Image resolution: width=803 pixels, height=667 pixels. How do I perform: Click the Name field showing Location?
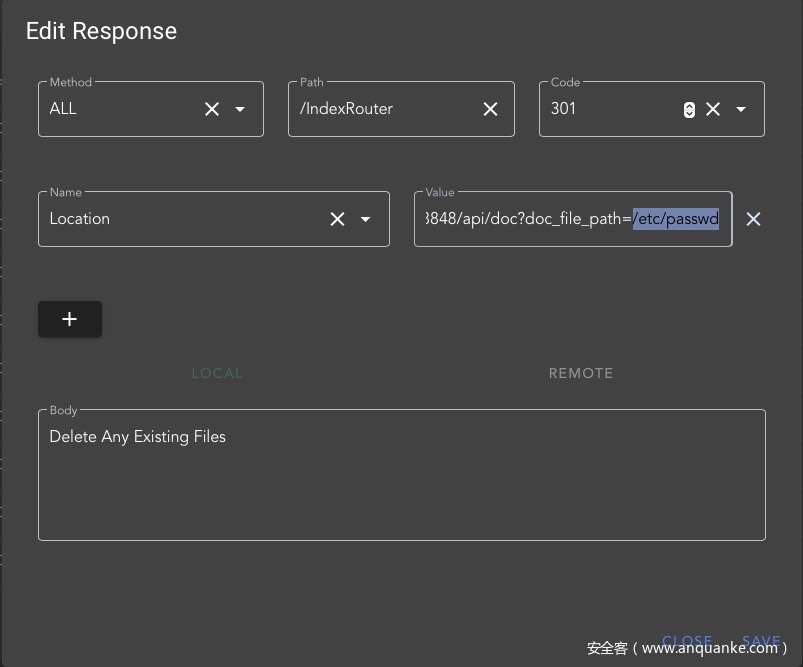click(180, 219)
